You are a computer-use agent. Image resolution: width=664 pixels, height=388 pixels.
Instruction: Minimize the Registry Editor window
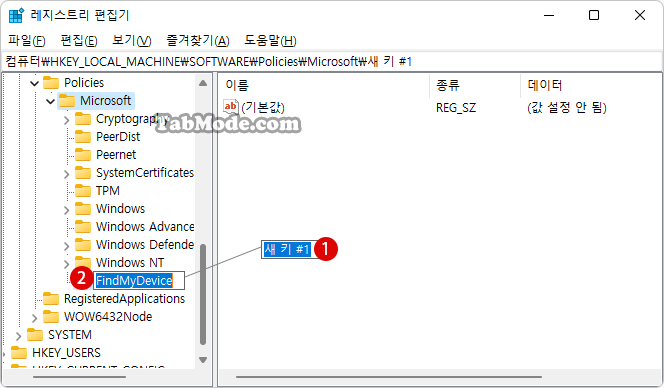(549, 15)
